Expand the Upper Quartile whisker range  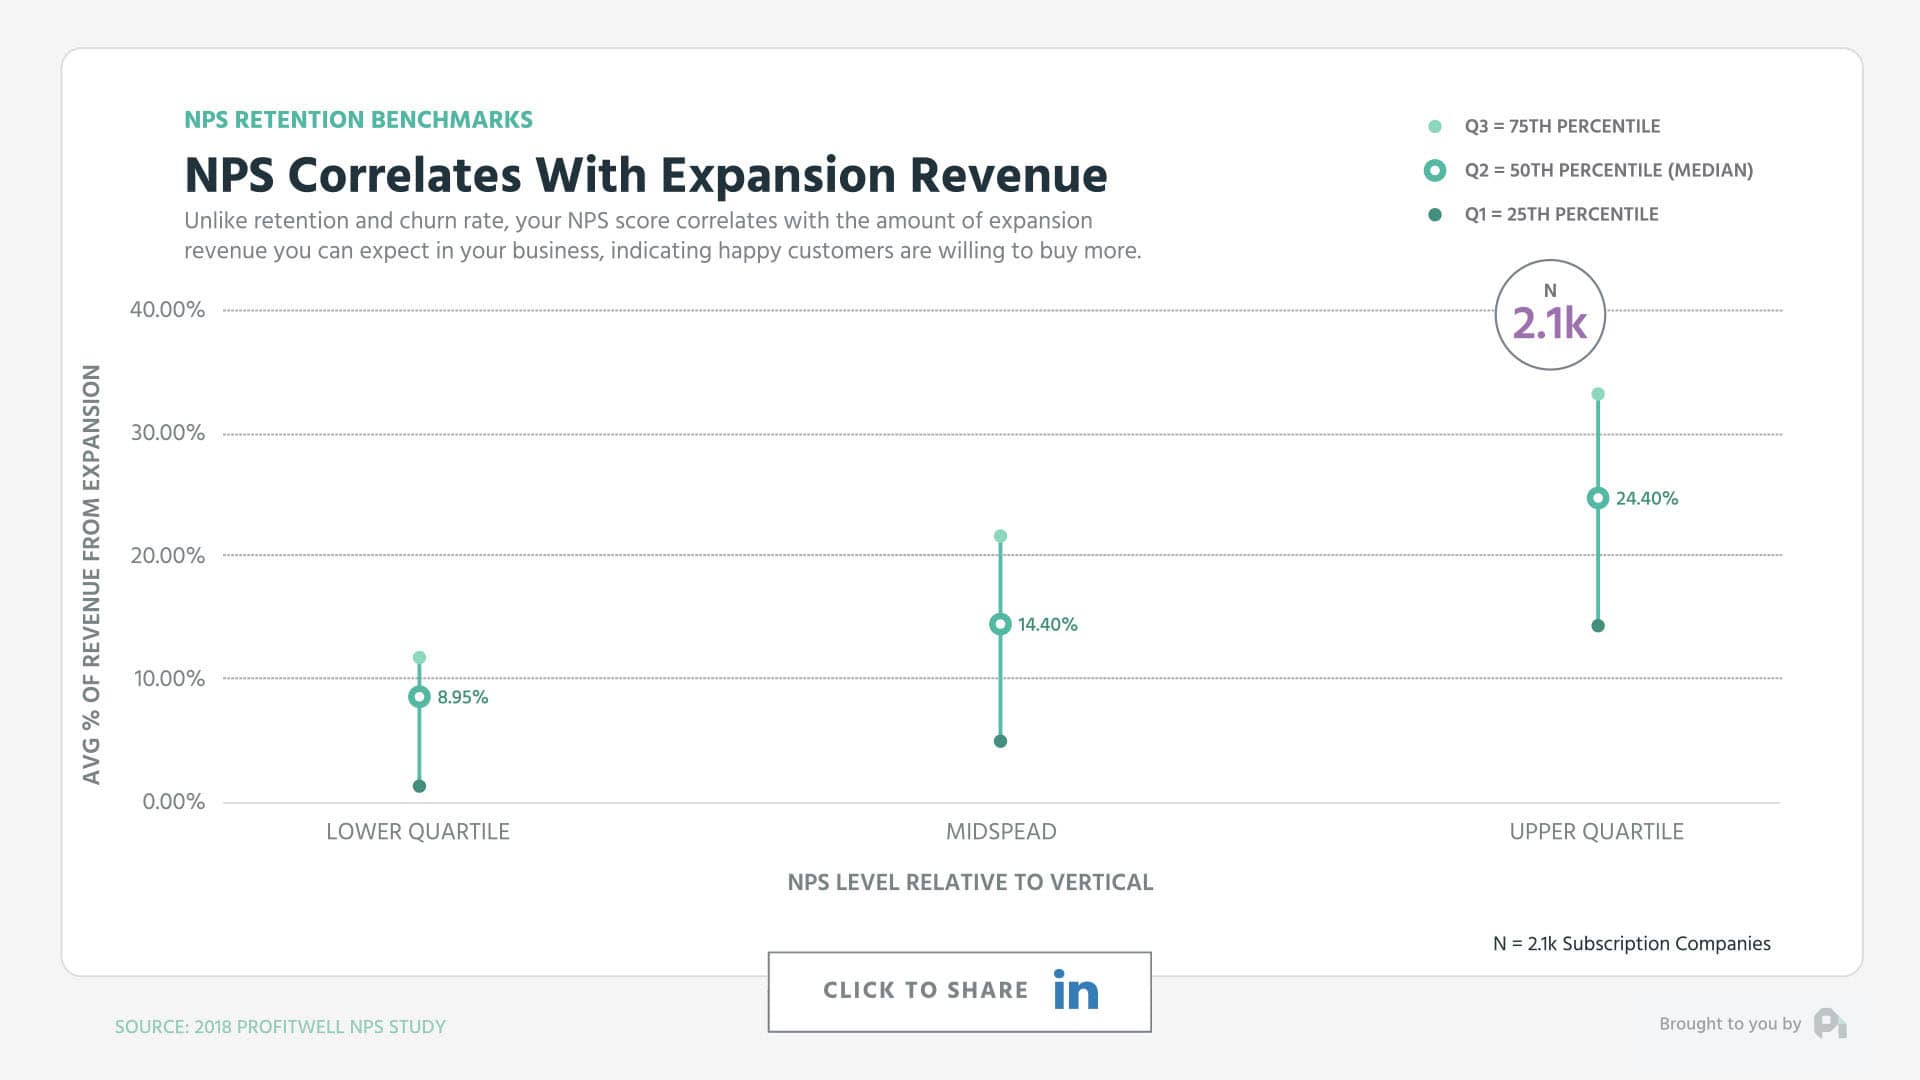[1599, 510]
